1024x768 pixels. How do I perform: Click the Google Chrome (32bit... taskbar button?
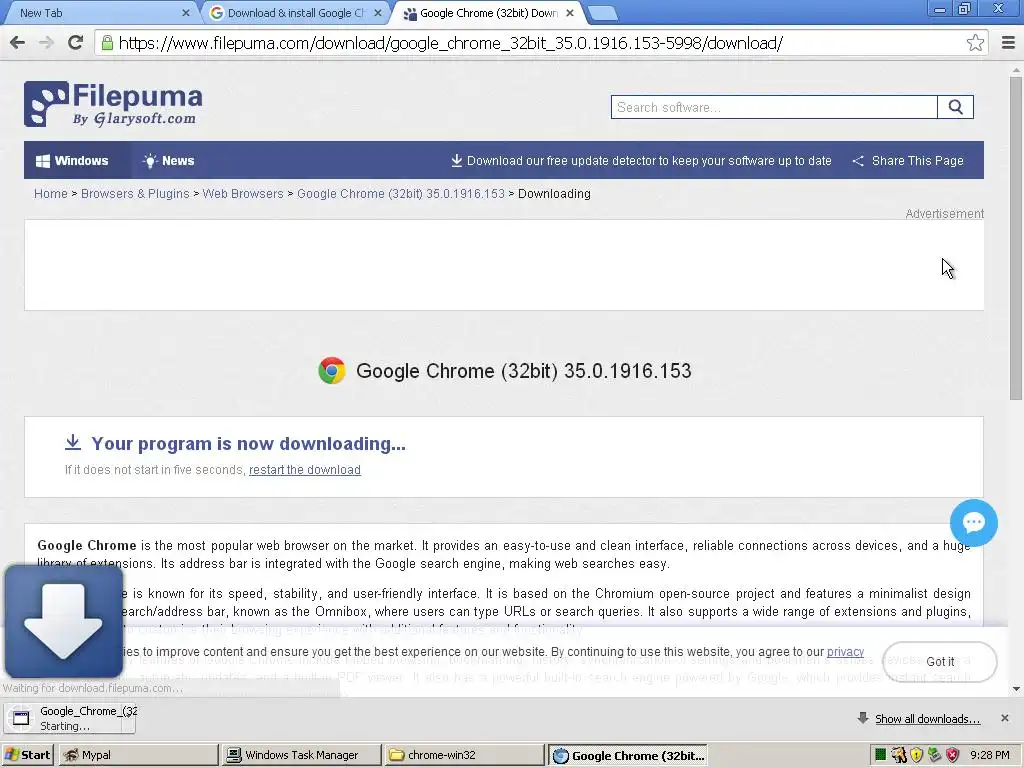tap(627, 755)
